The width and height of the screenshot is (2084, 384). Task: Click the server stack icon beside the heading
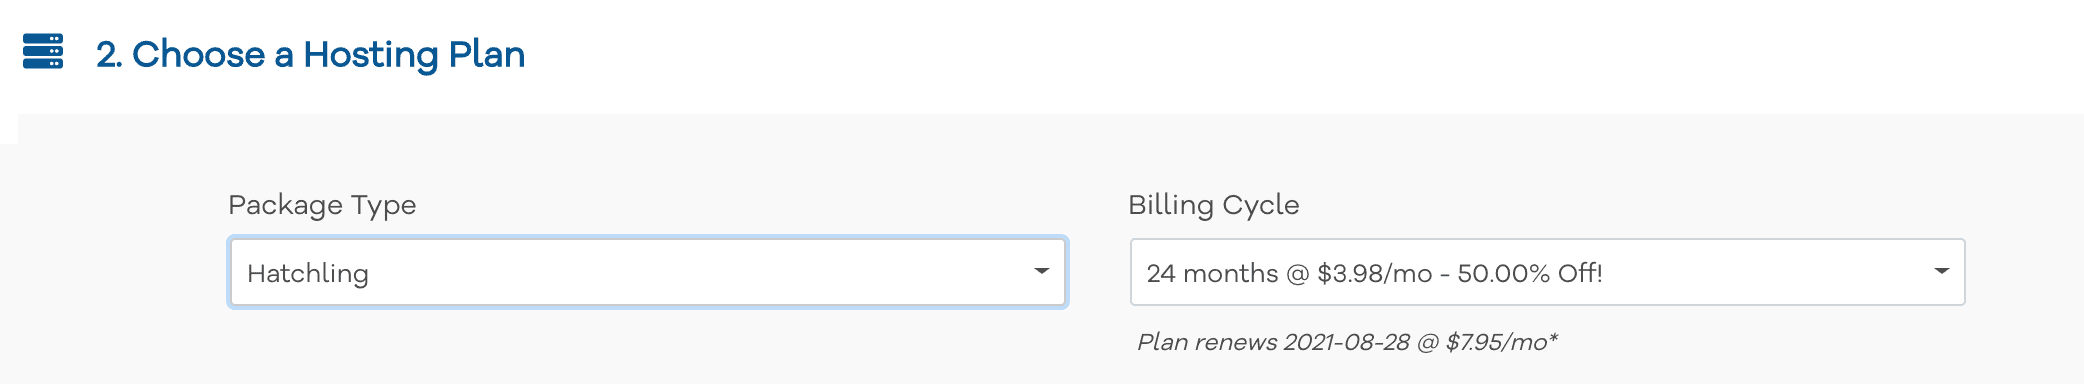pos(43,51)
